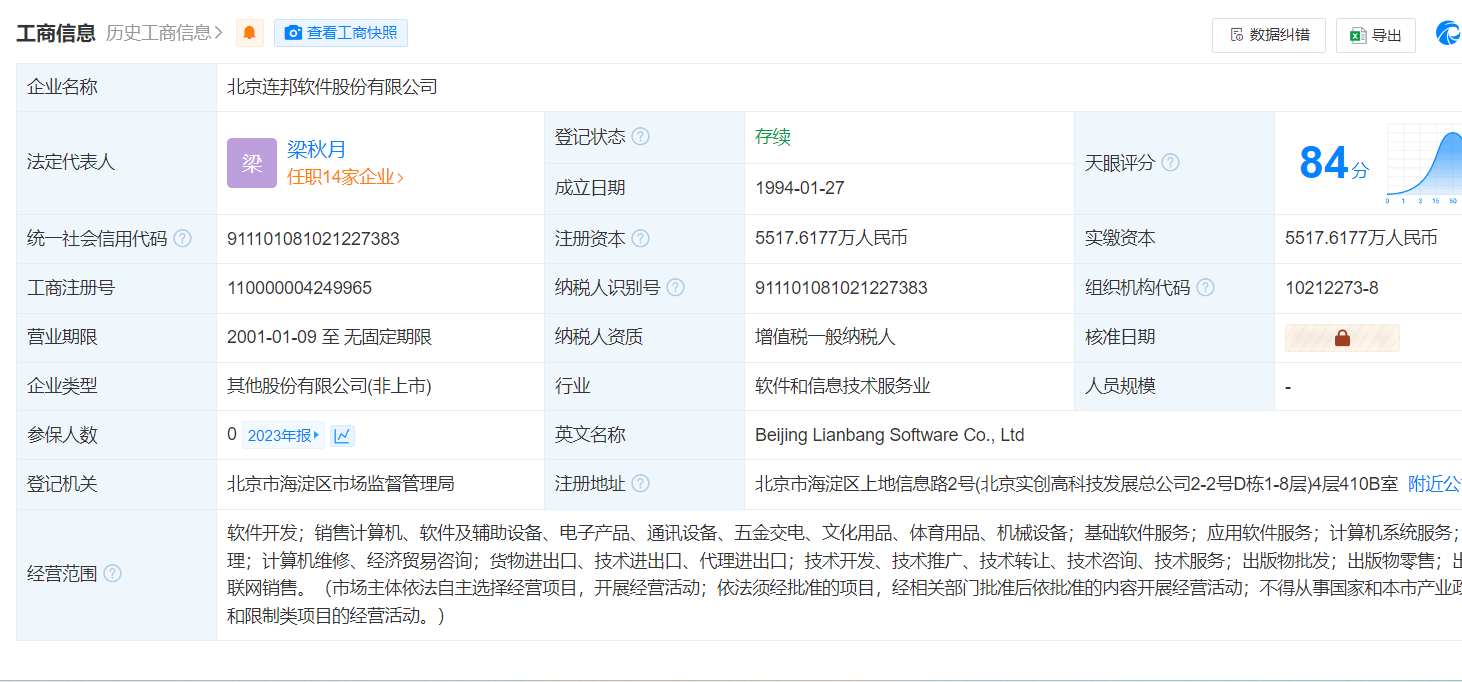
Task: Click the blue bird logo icon
Action: (x=1448, y=34)
